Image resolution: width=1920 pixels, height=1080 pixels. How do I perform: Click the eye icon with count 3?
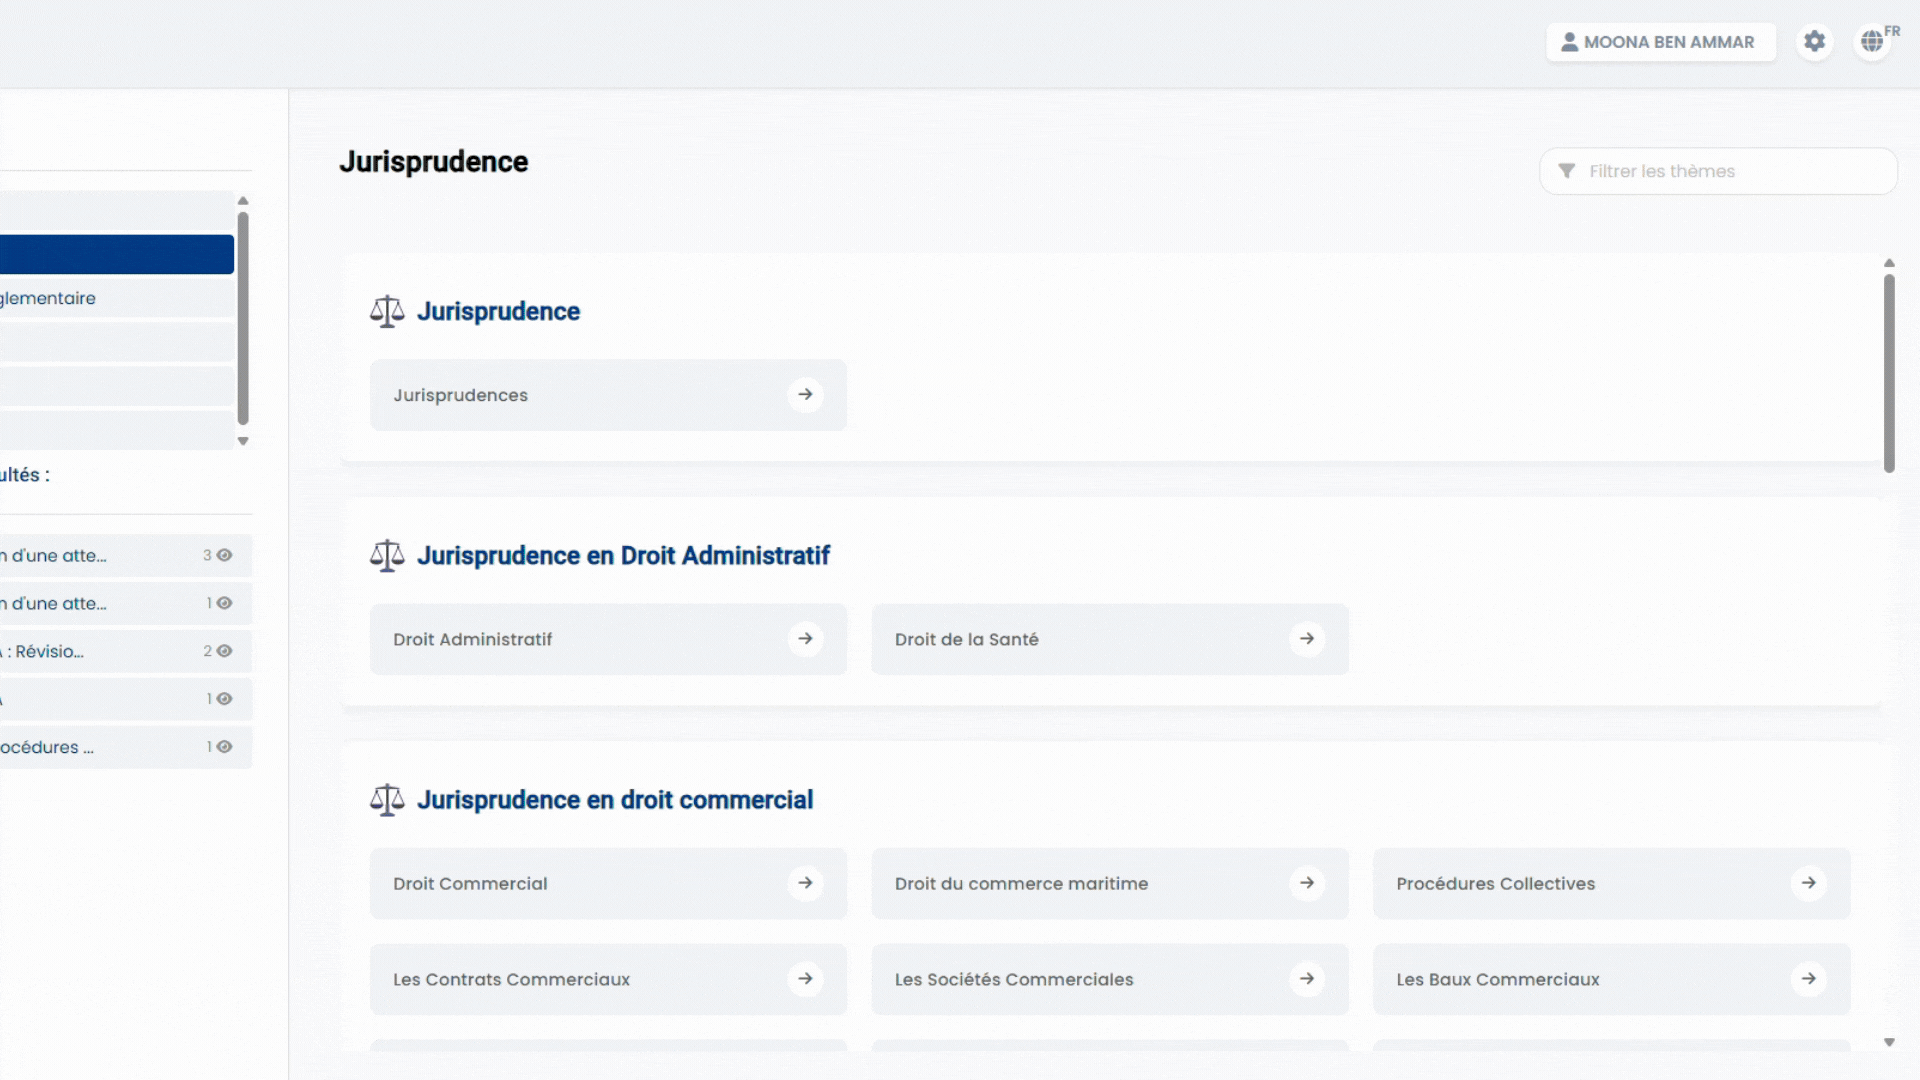coord(224,555)
